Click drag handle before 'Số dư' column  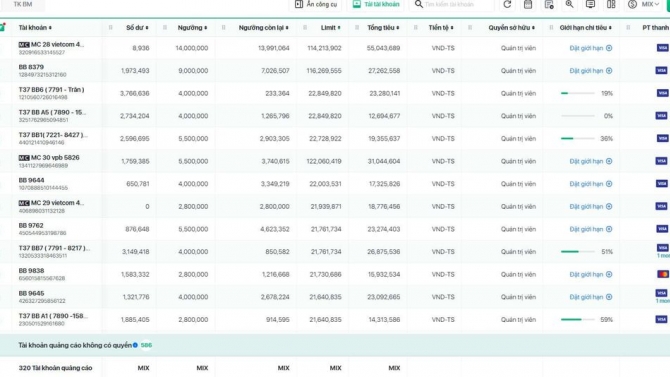[111, 28]
